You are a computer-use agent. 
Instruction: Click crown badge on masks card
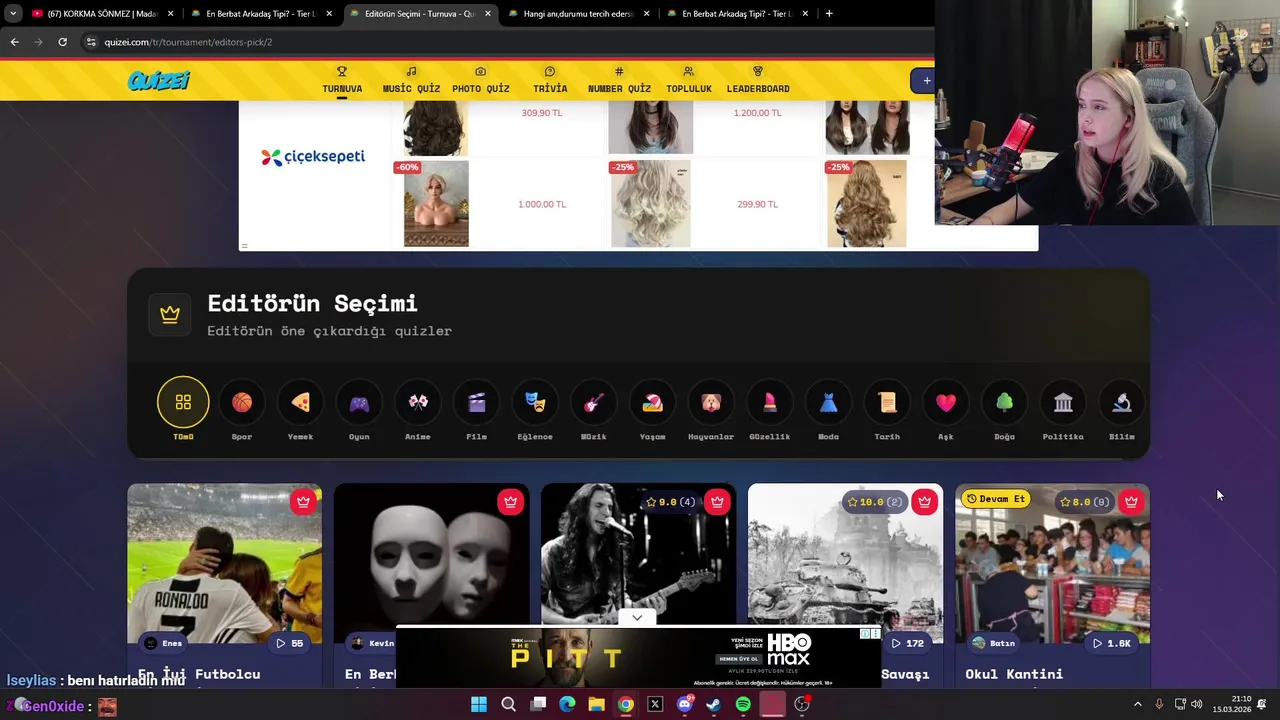(x=510, y=502)
